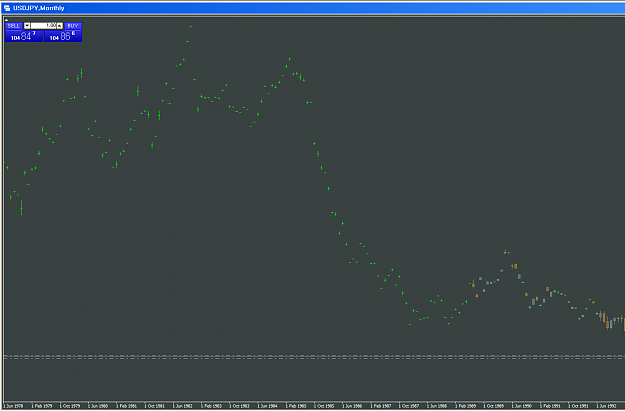Decrease trade volume with the down arrow
This screenshot has height=411, width=625.
point(27,26)
